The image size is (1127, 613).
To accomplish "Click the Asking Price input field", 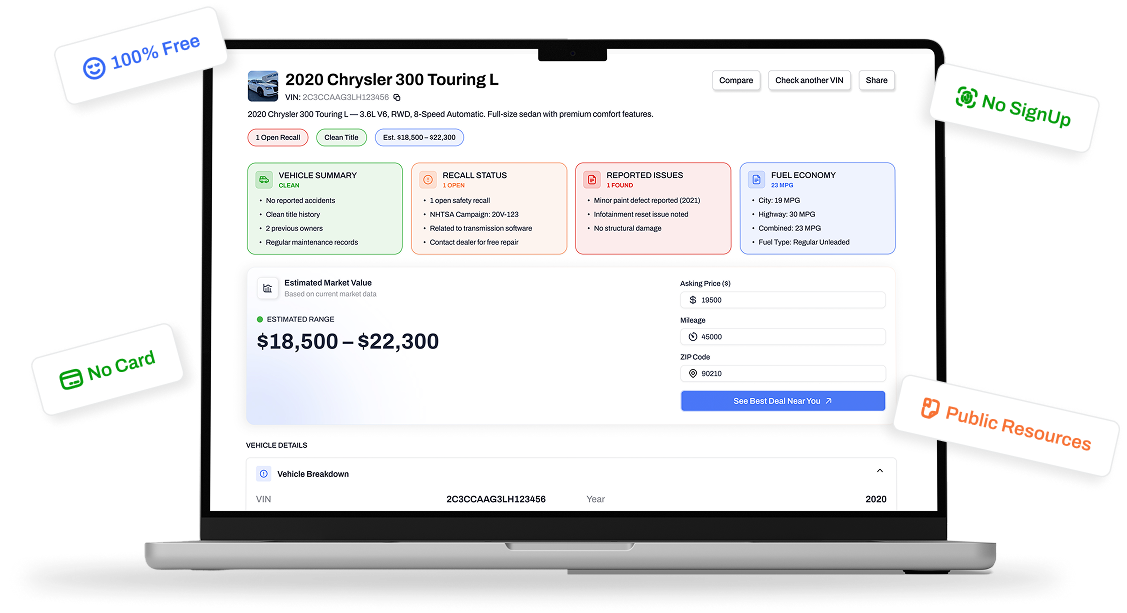I will click(783, 300).
